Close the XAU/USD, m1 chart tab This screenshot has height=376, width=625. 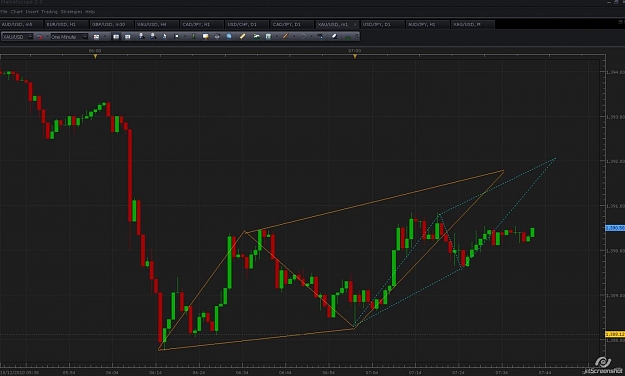pos(355,25)
